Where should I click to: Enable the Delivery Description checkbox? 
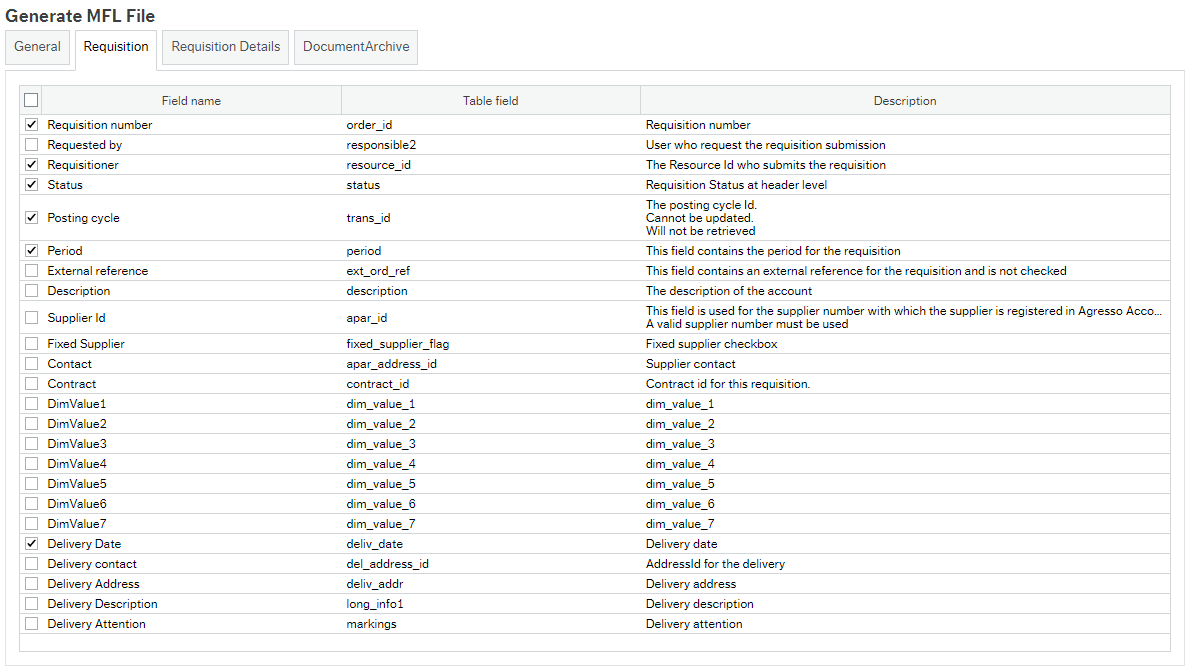pos(31,604)
